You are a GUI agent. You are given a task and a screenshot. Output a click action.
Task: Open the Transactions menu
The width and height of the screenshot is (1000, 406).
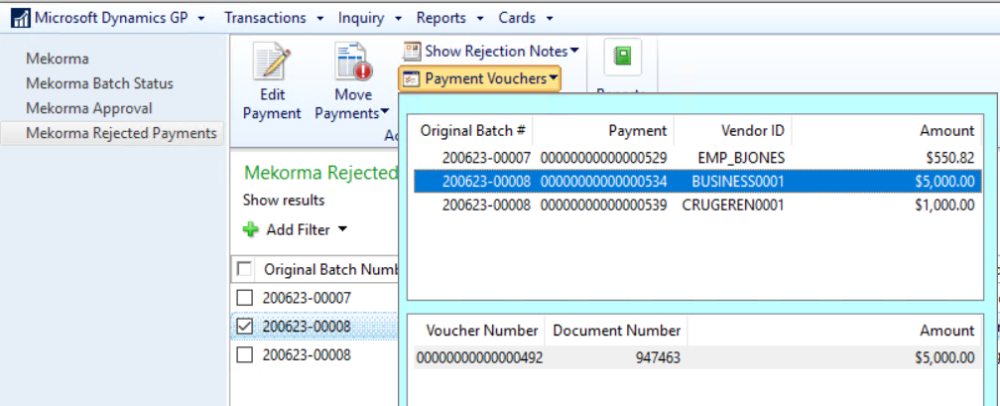click(274, 18)
